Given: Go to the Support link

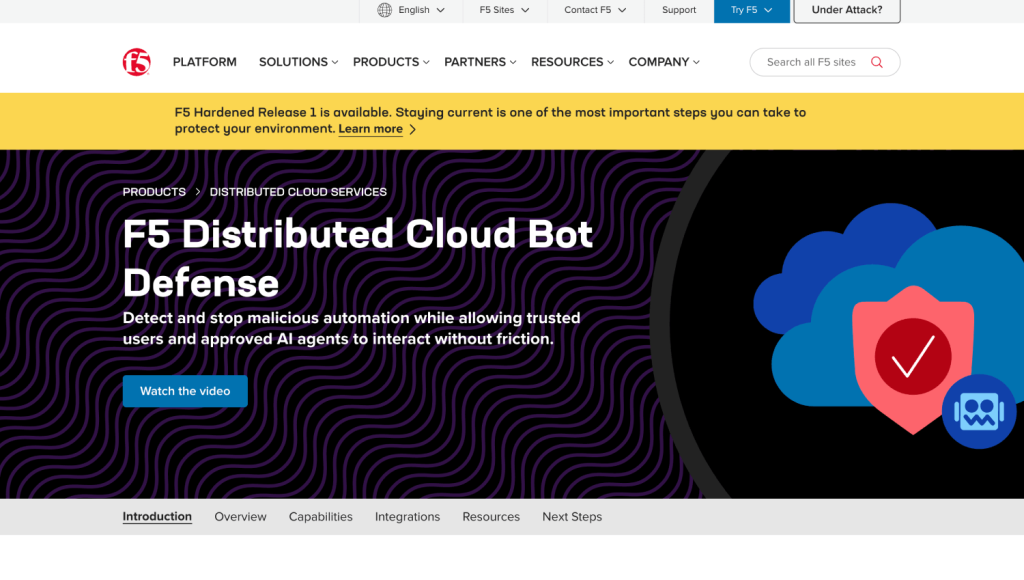Looking at the screenshot, I should (x=679, y=10).
